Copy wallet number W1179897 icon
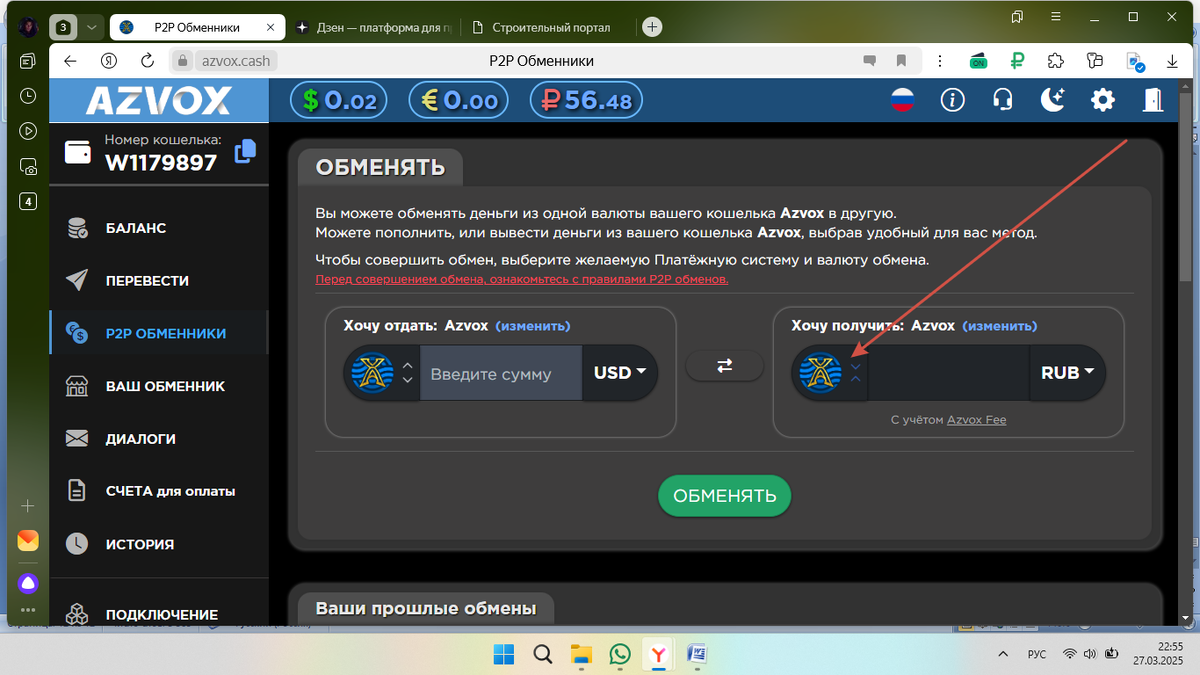Image resolution: width=1200 pixels, height=675 pixels. [245, 151]
